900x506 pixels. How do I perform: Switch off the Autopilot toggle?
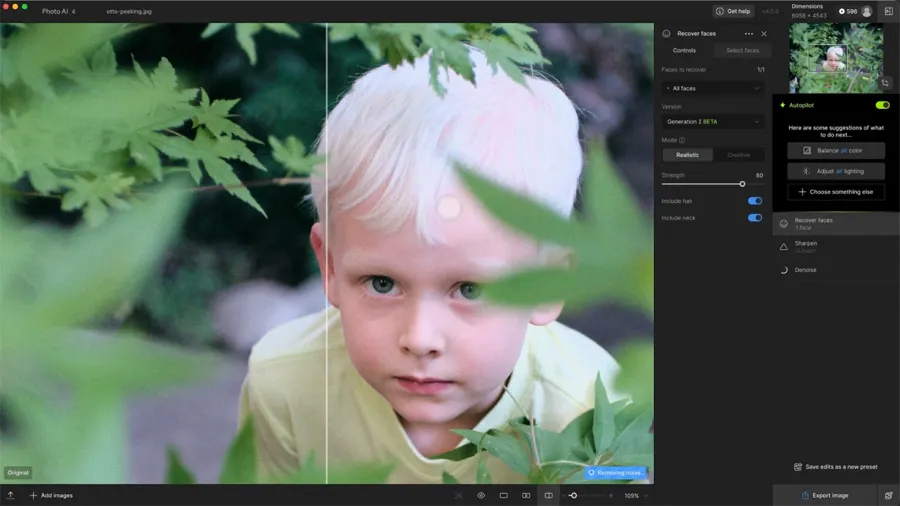point(882,105)
